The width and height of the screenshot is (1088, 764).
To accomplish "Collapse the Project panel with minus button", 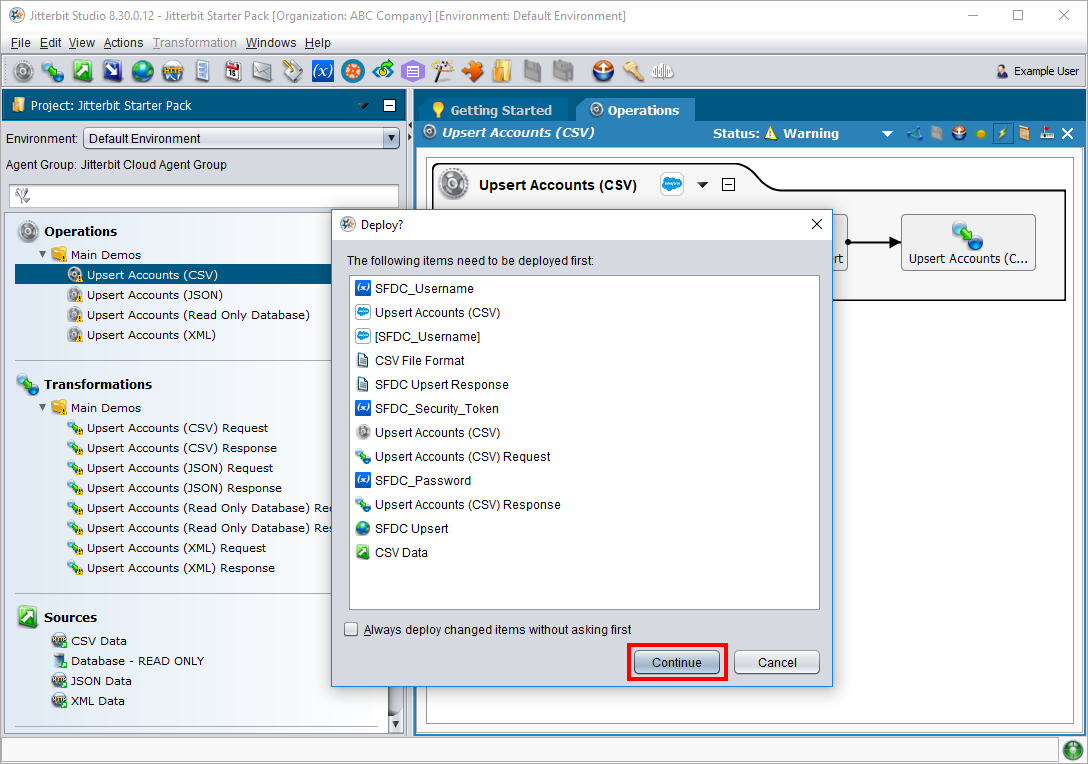I will click(x=389, y=106).
